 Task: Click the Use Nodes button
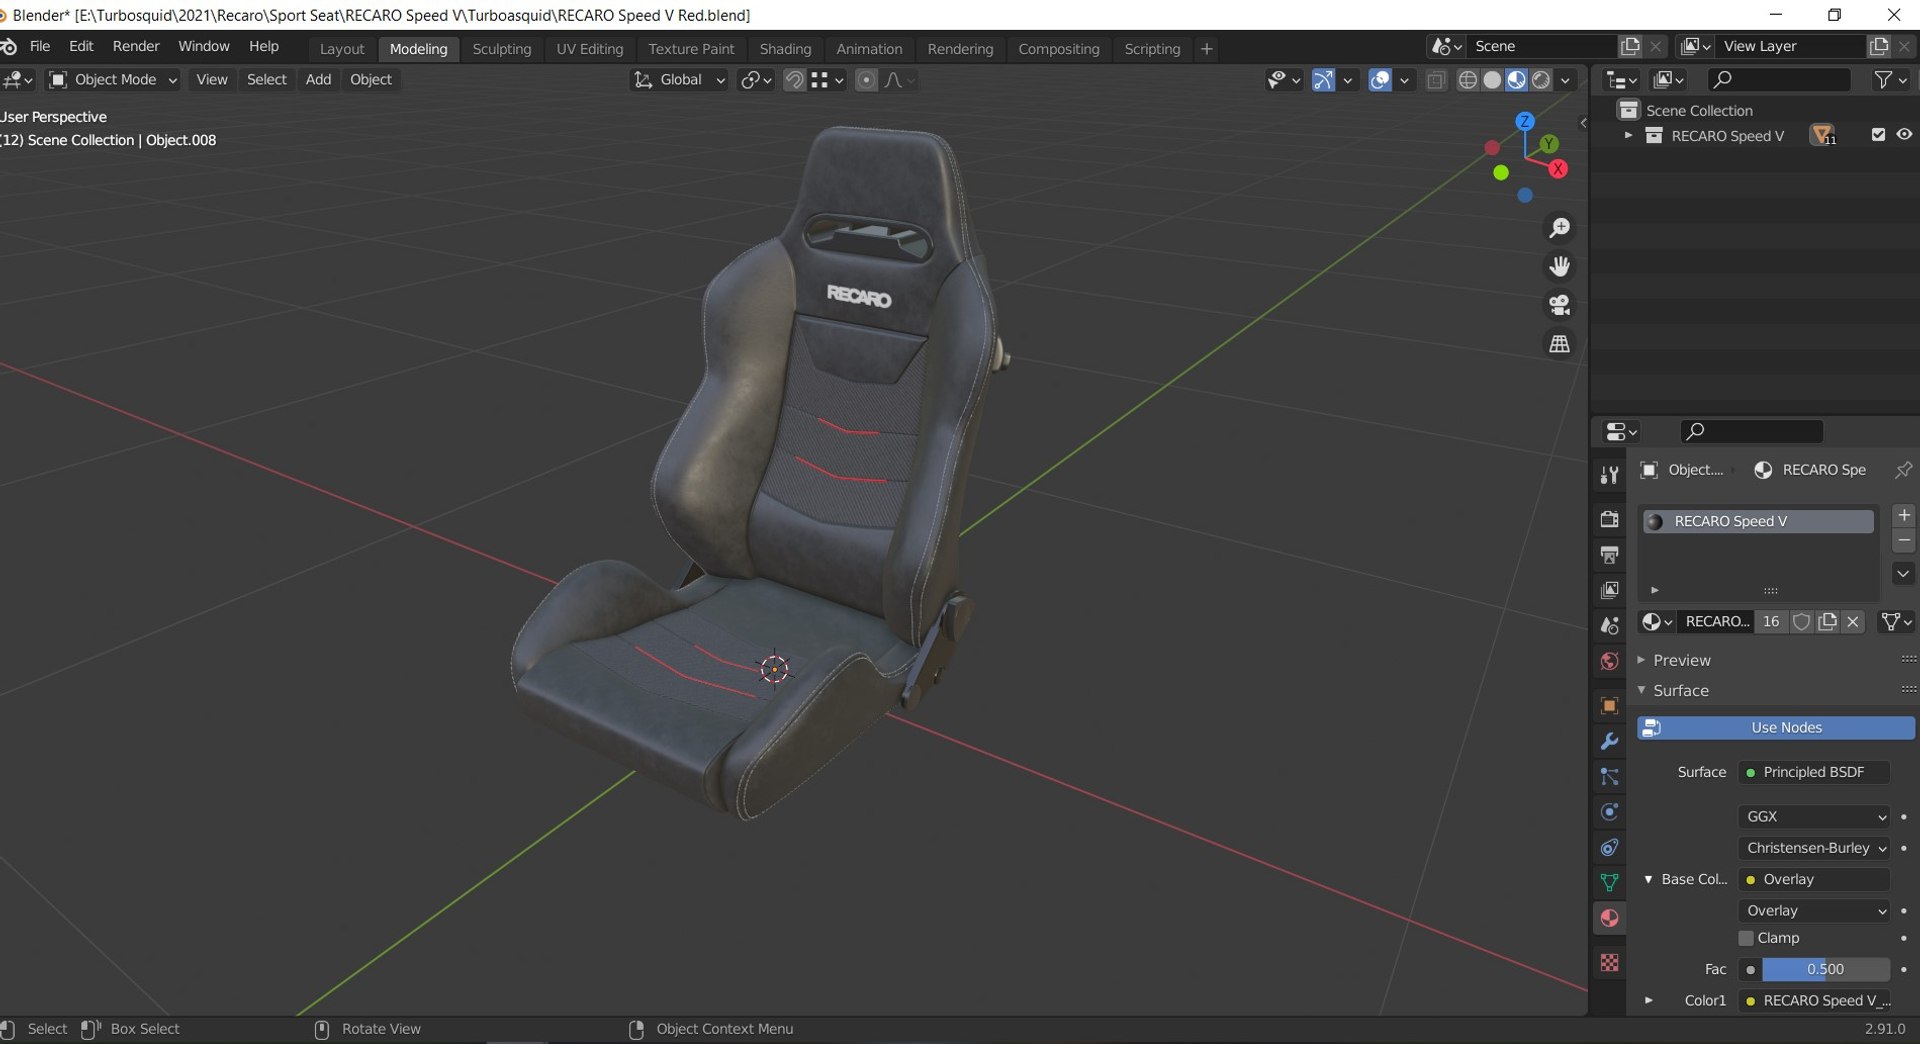[x=1776, y=727]
